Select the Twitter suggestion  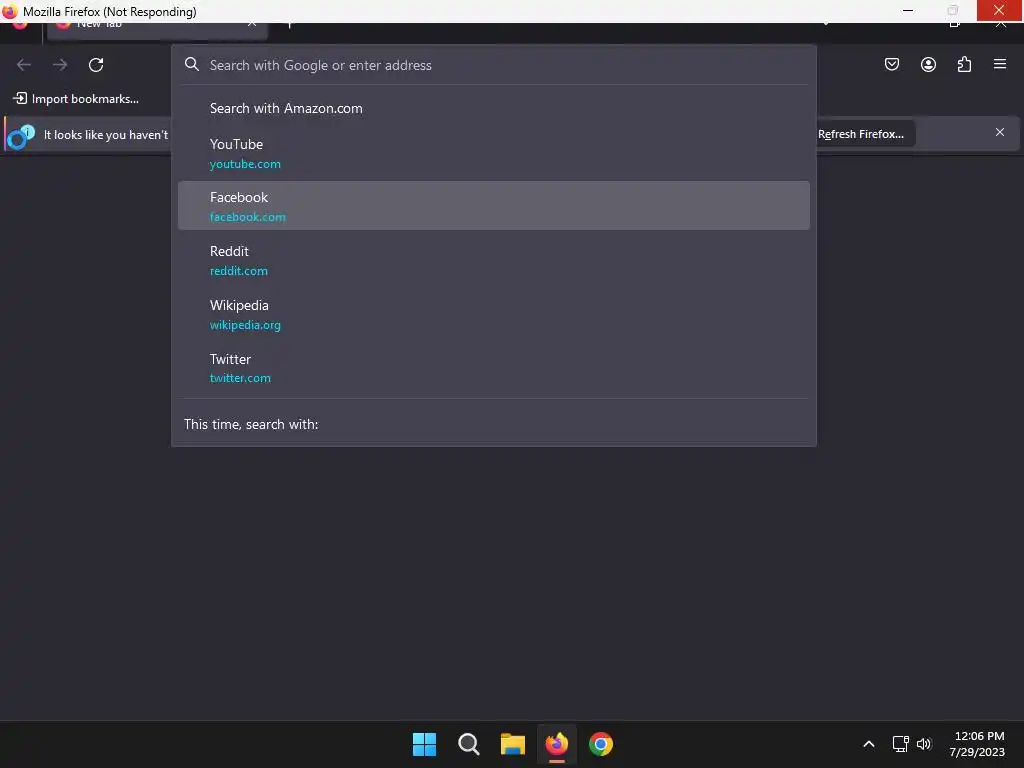494,368
